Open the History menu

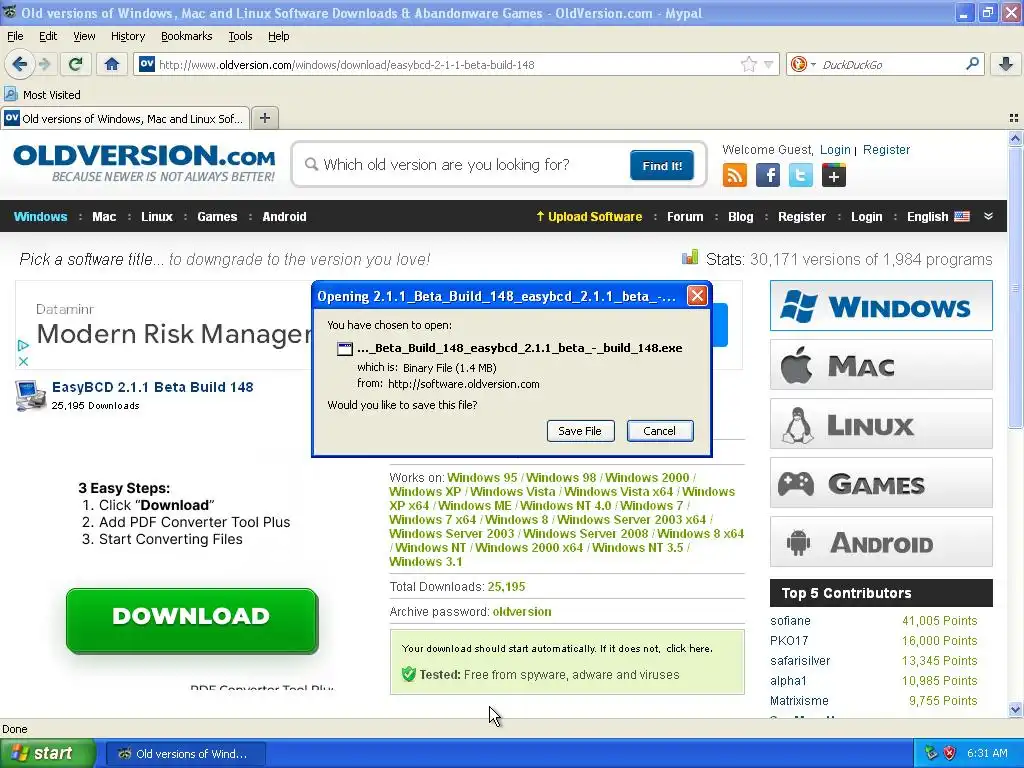pyautogui.click(x=127, y=36)
